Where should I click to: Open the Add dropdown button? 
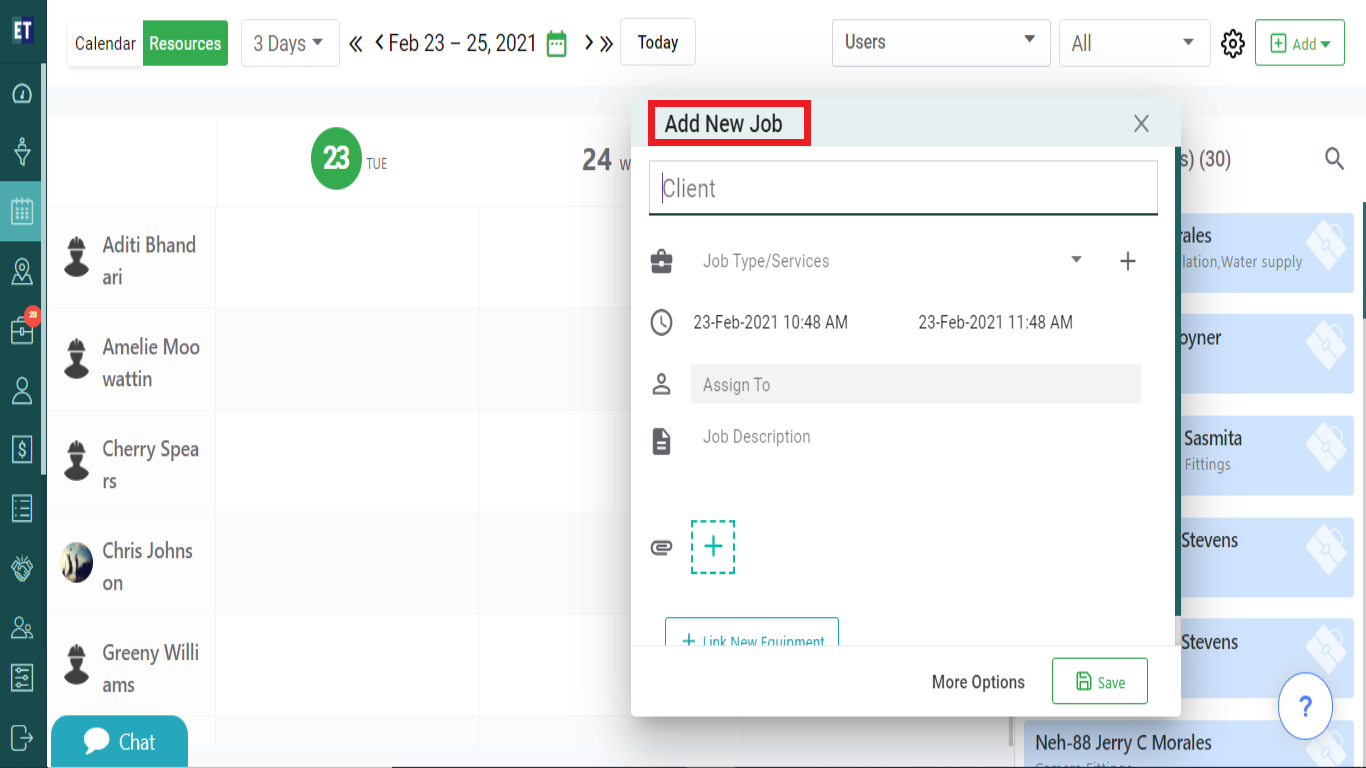1300,43
